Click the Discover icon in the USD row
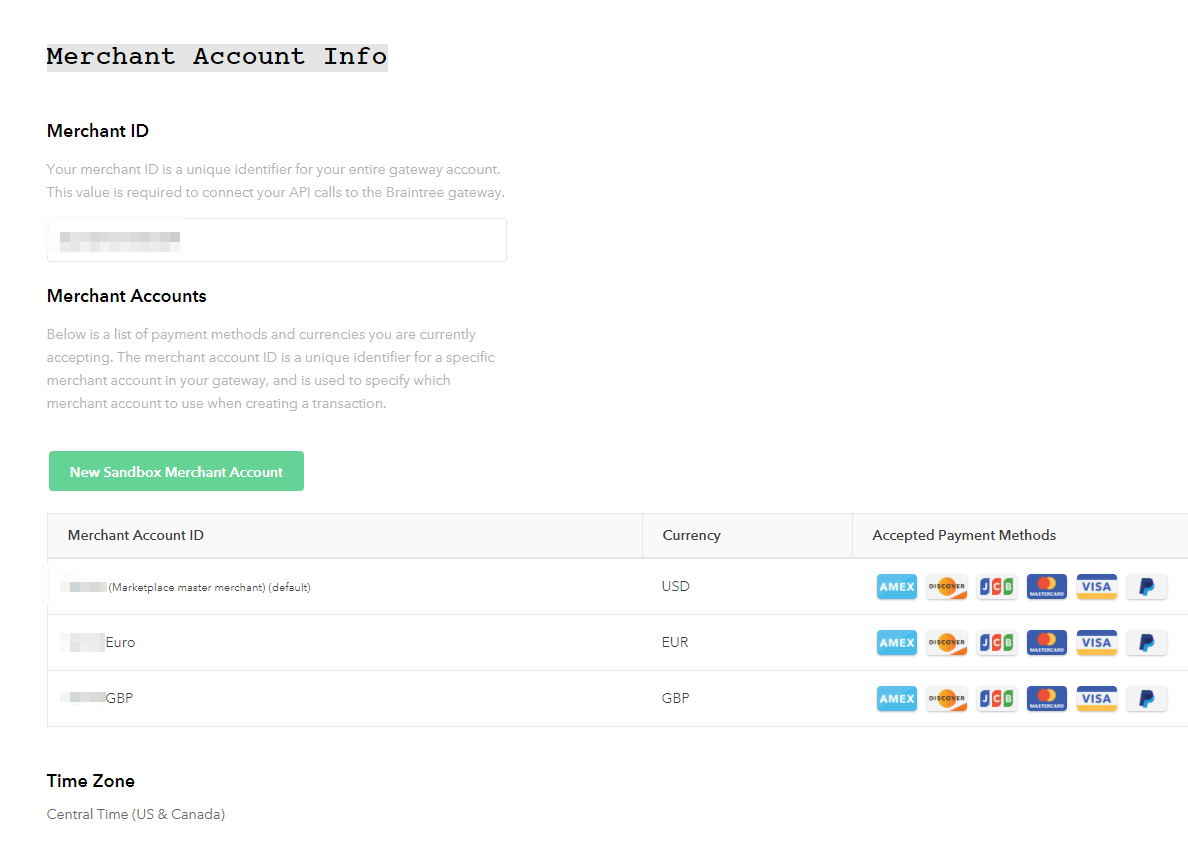 (946, 587)
